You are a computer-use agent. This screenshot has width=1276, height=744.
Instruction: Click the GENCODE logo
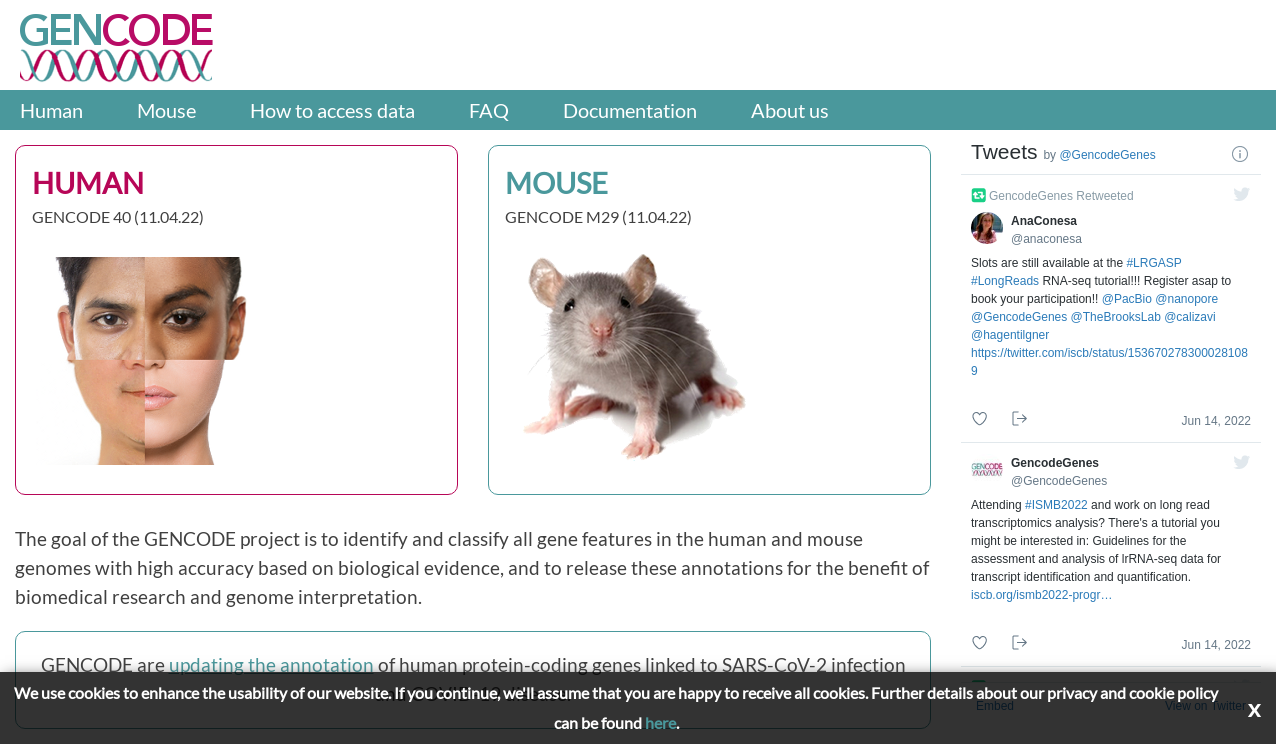pyautogui.click(x=116, y=47)
